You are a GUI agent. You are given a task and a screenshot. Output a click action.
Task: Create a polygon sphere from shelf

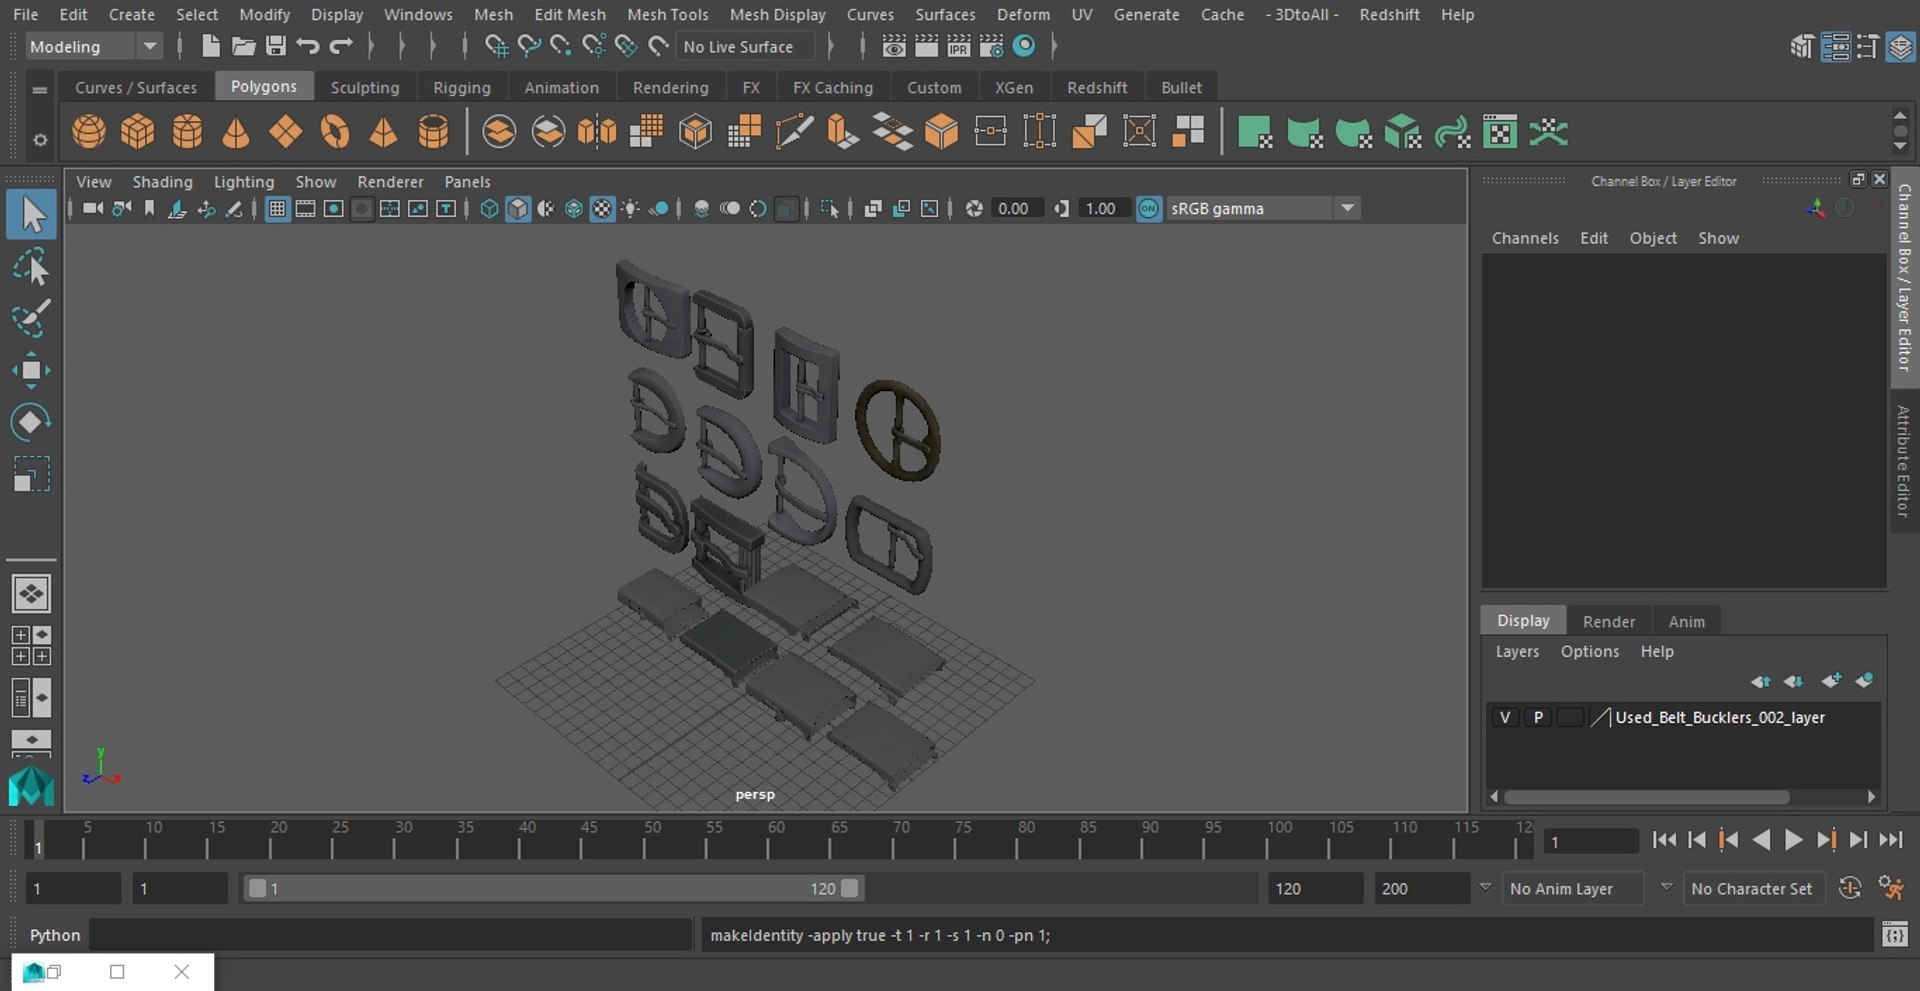coord(89,132)
